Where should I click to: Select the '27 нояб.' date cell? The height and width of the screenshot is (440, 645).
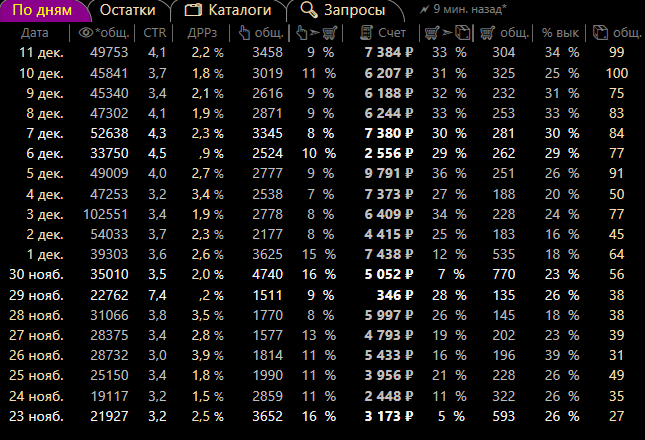pos(36,335)
